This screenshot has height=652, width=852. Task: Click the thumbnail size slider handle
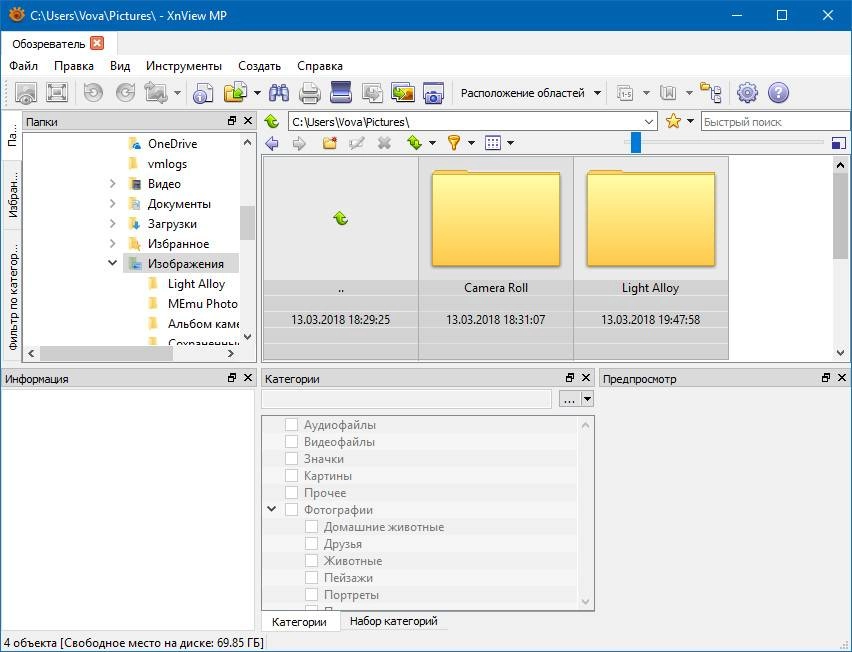click(636, 143)
